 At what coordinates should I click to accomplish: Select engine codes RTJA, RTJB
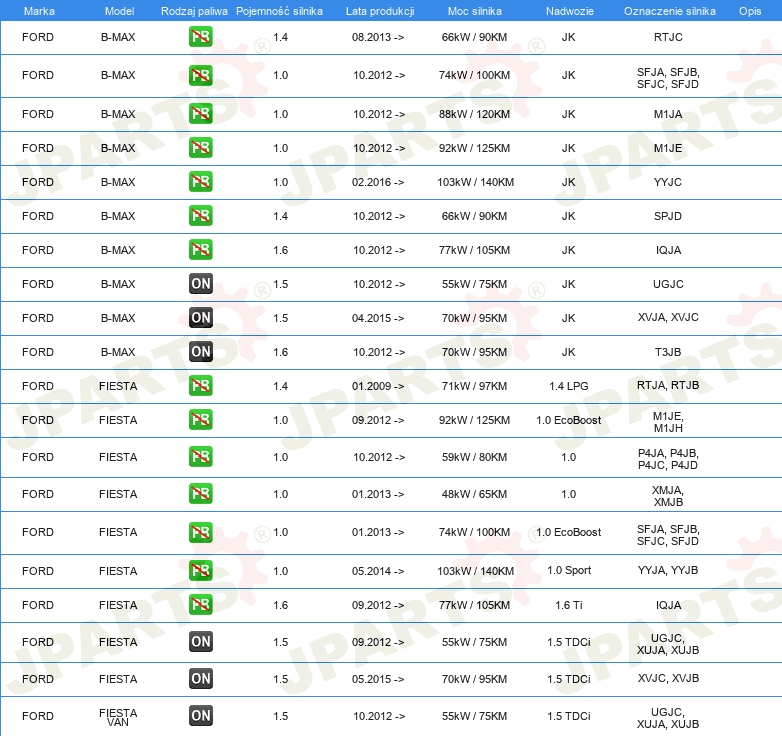click(668, 385)
